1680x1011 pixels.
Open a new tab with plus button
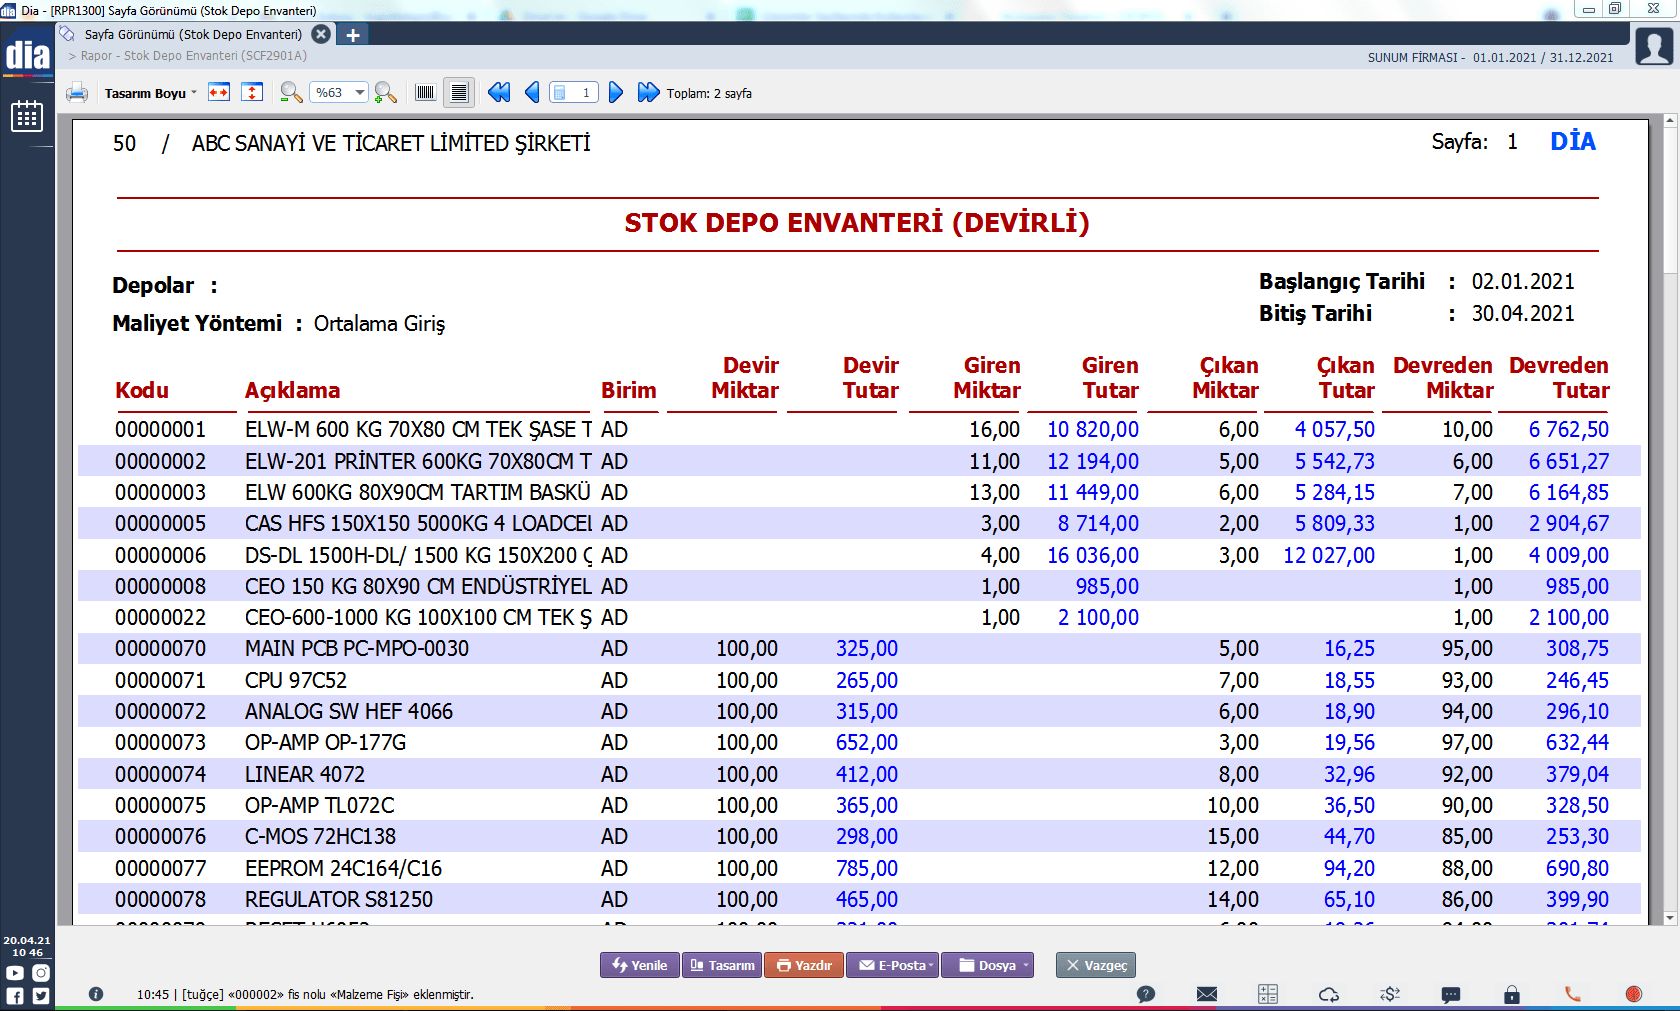tap(353, 35)
